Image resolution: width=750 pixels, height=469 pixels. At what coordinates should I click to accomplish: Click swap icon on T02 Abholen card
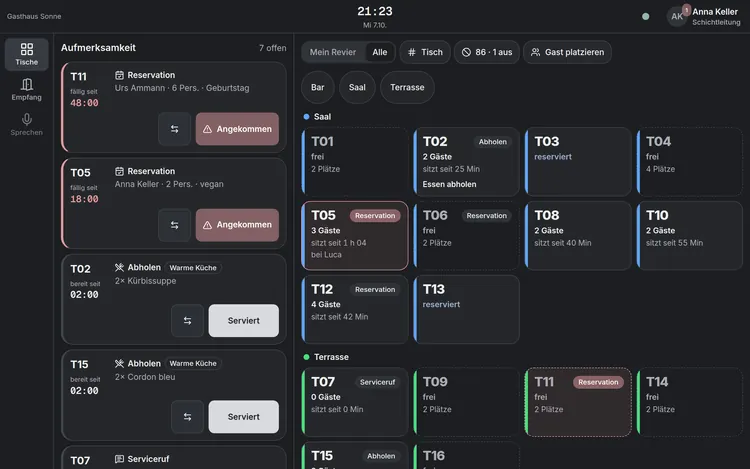[188, 321]
